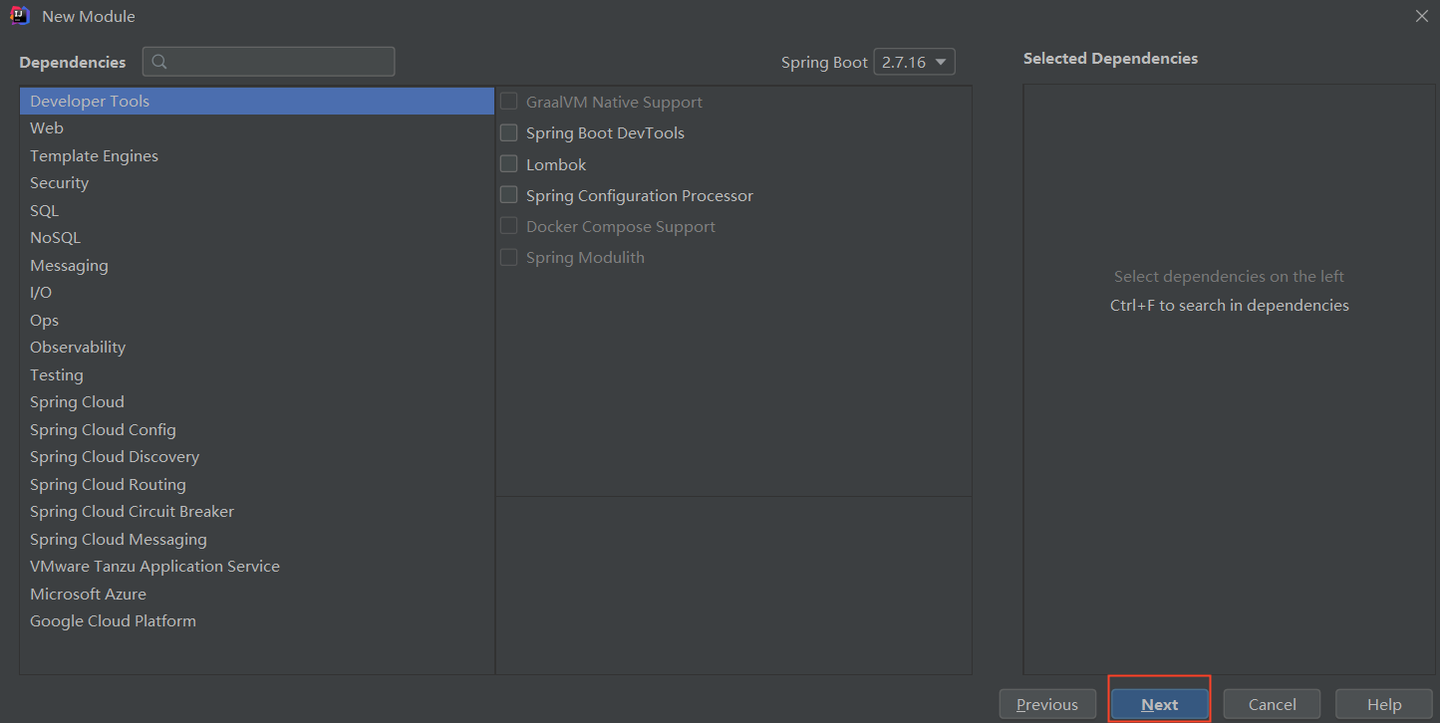
Task: Select the Google Cloud Platform category
Action: click(113, 621)
